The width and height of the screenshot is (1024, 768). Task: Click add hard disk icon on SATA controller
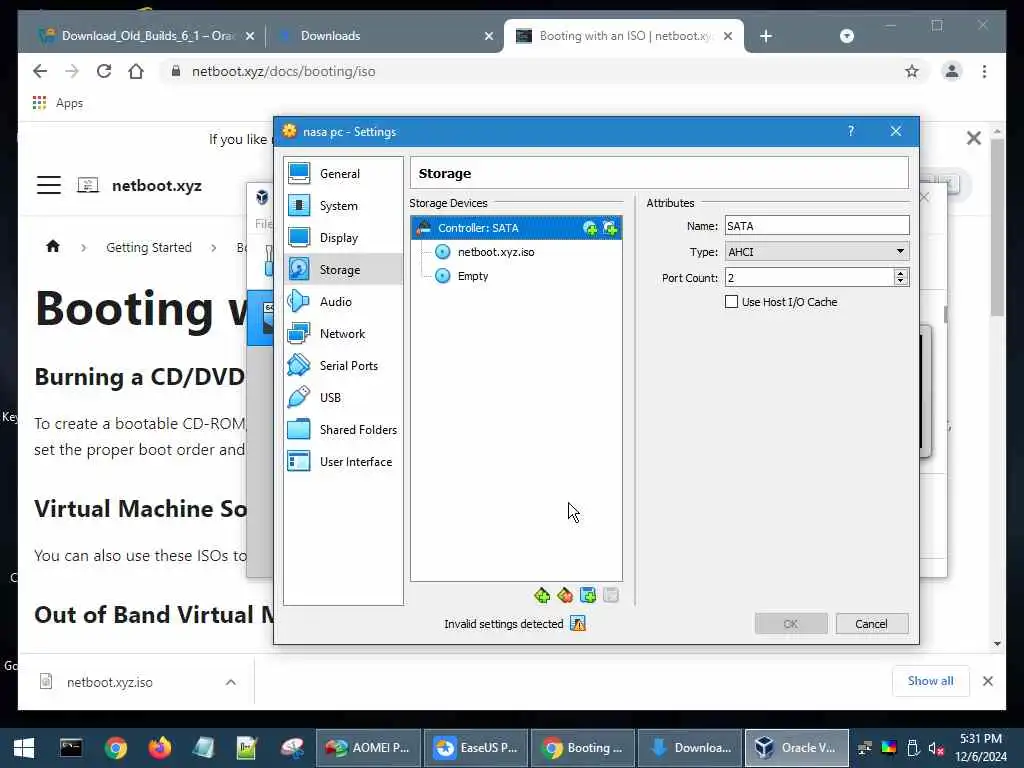tap(610, 228)
